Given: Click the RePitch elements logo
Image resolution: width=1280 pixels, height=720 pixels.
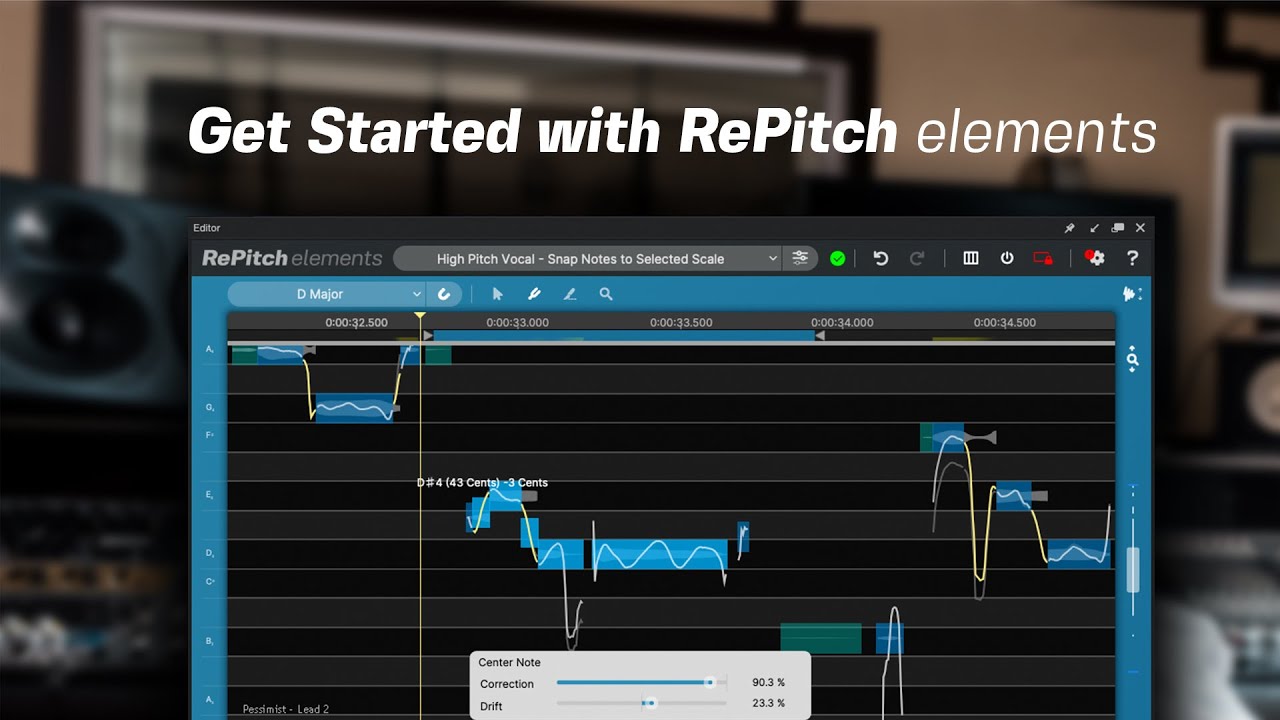Looking at the screenshot, I should coord(292,258).
